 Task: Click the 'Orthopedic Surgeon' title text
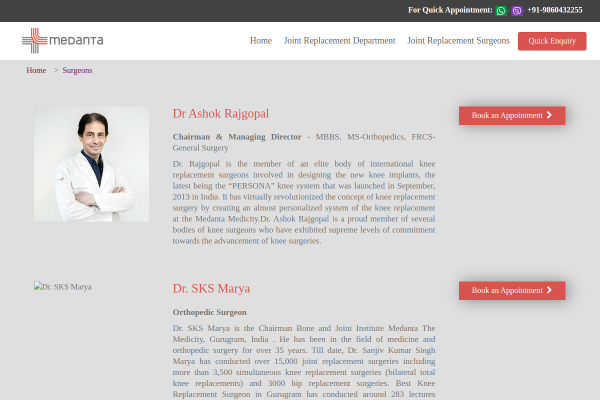(x=210, y=312)
